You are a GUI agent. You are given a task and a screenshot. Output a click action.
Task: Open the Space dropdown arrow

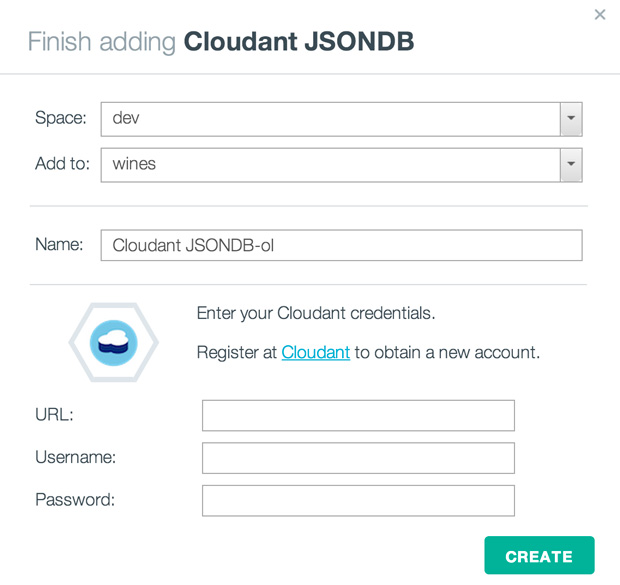(x=571, y=119)
